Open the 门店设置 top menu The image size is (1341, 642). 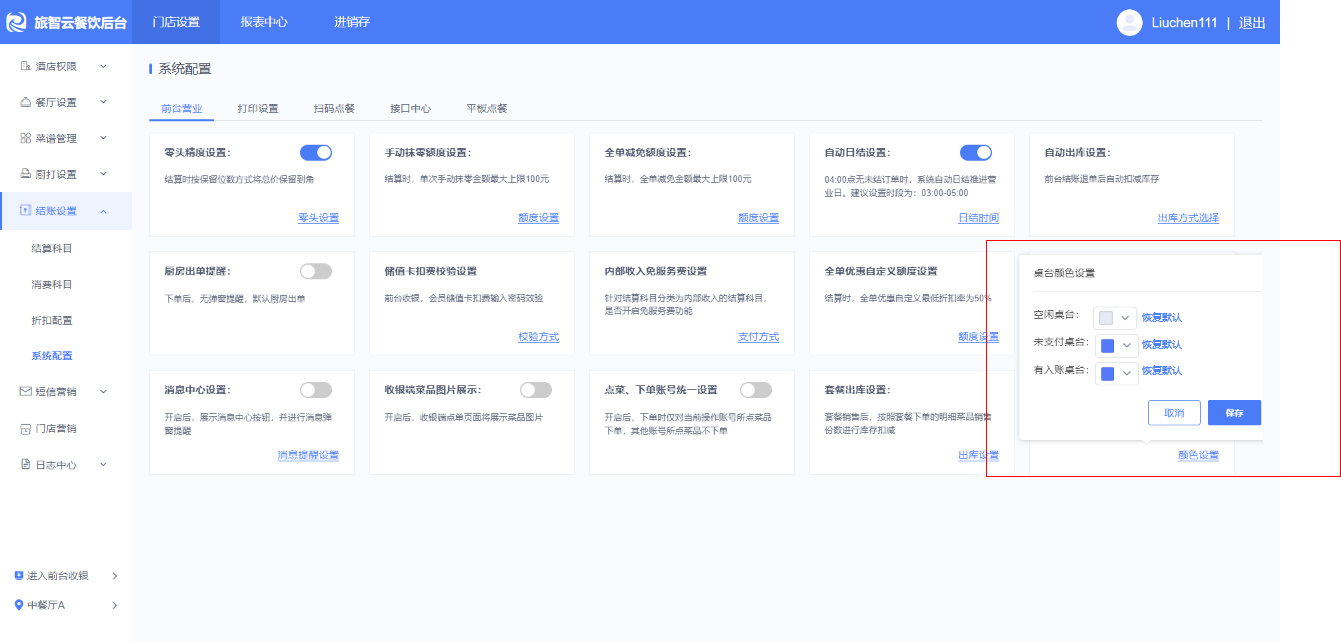tap(176, 22)
